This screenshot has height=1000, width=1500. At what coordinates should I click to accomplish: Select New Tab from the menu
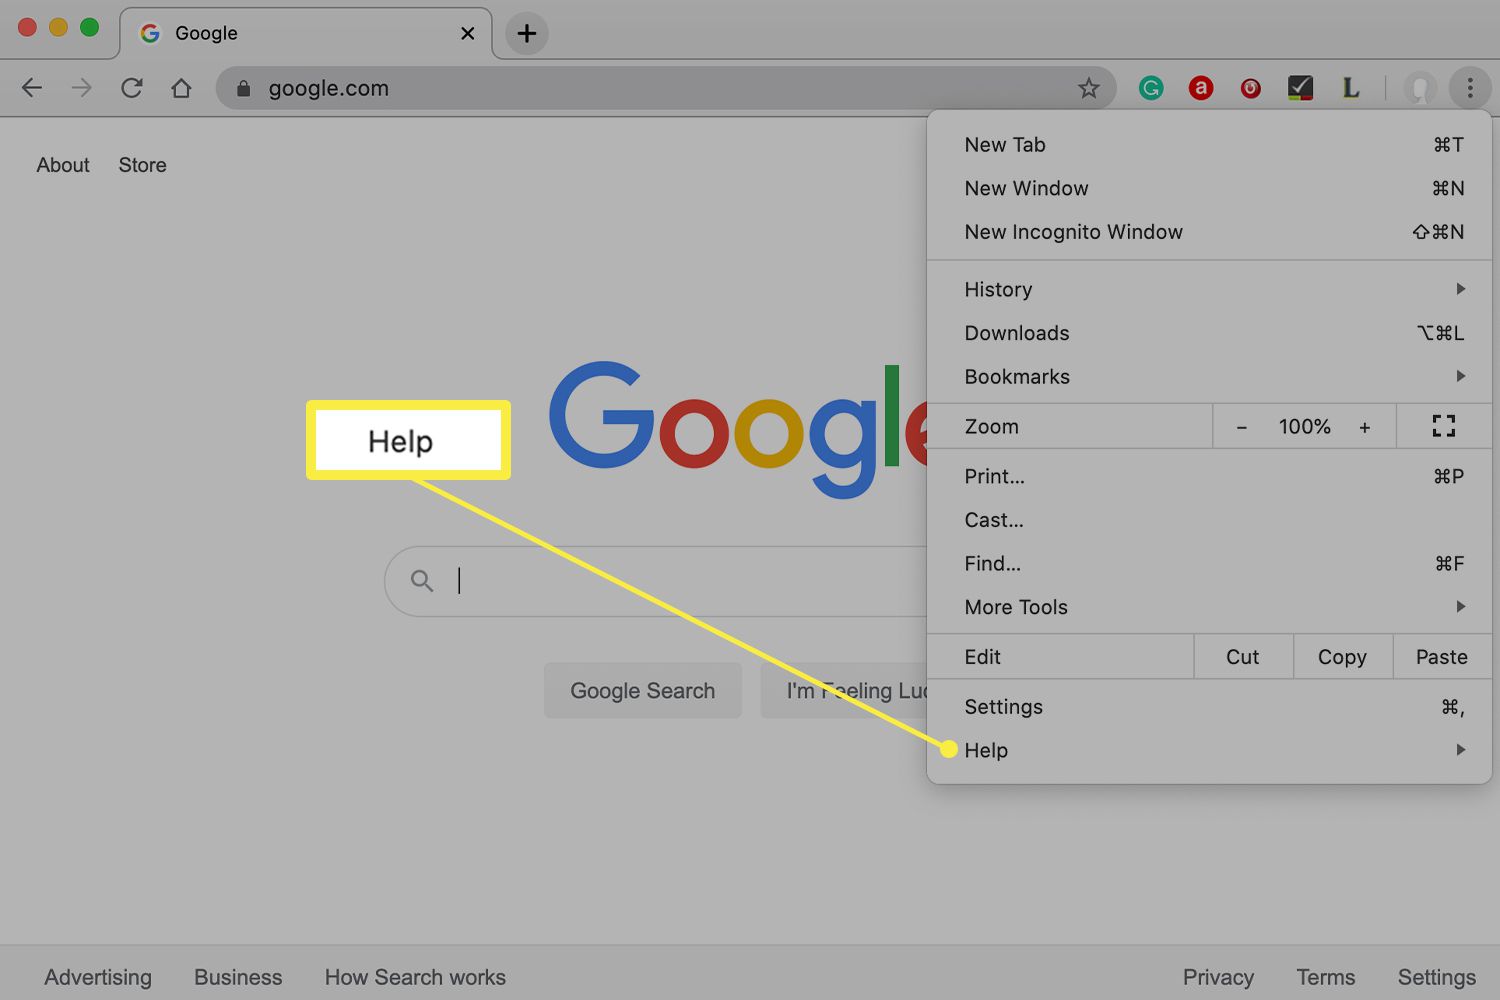click(x=1209, y=145)
